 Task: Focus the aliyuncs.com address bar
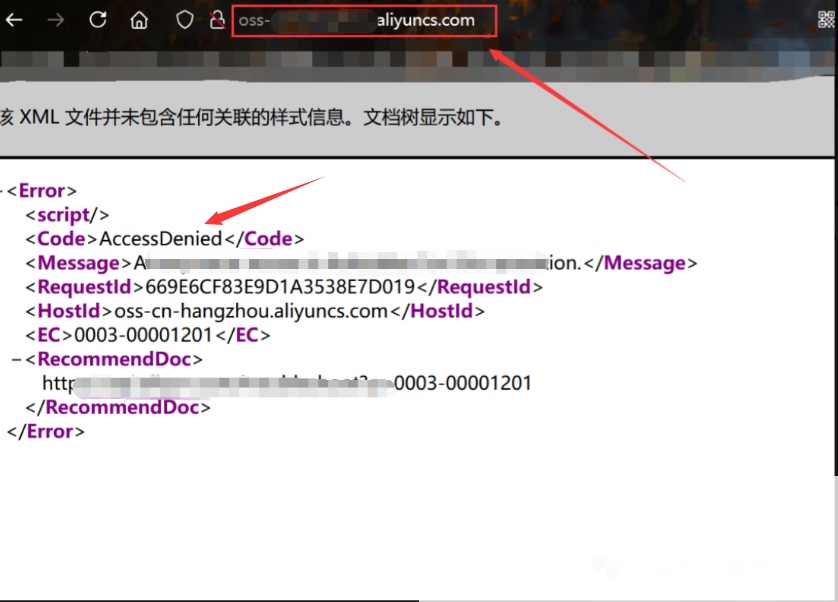364,21
